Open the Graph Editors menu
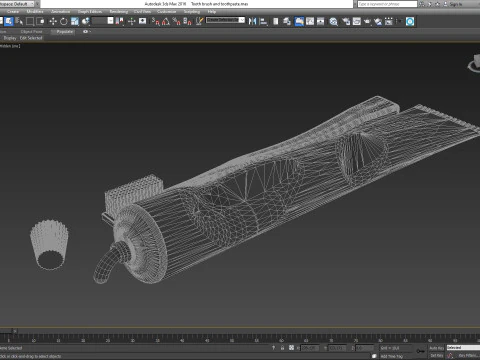The image size is (480, 360). (x=90, y=12)
